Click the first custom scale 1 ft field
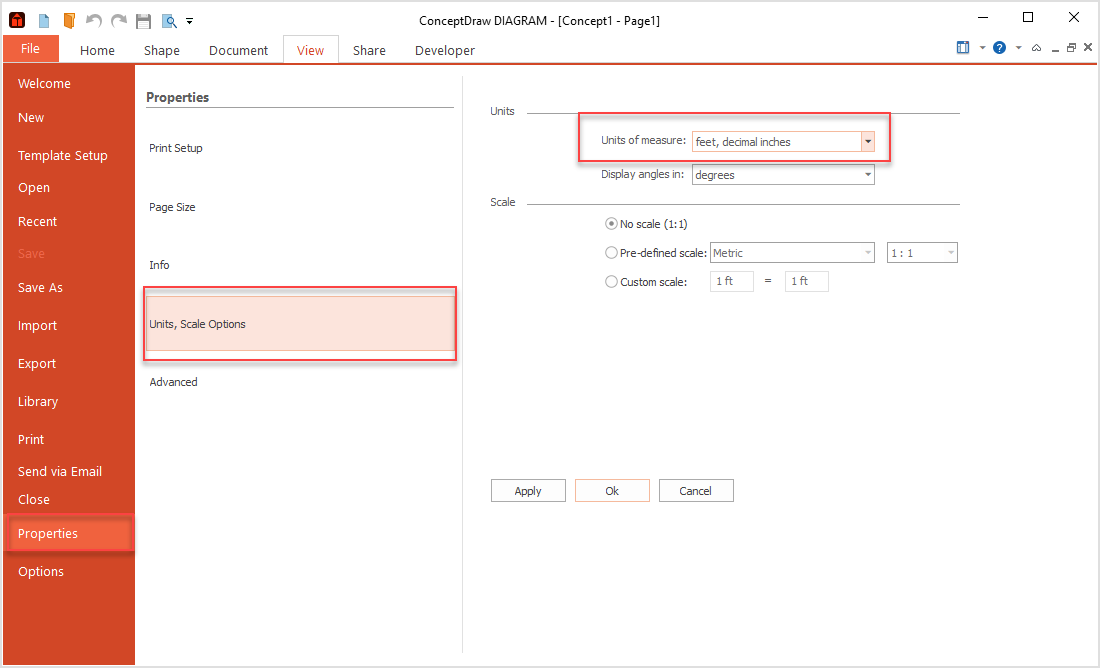The width and height of the screenshot is (1100, 668). point(732,281)
